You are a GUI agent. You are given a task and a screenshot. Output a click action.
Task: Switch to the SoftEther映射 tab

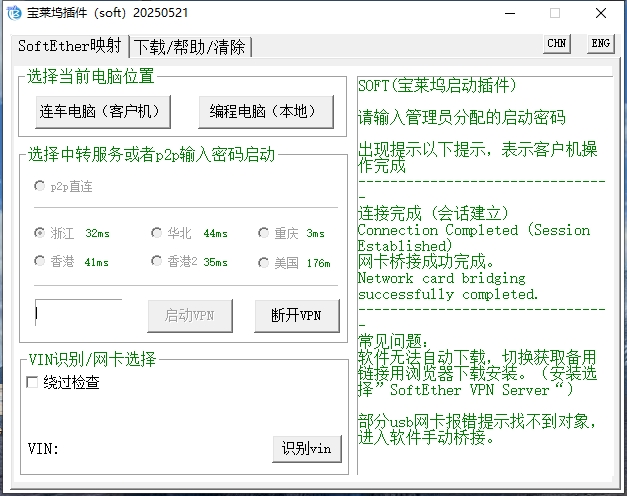pos(70,47)
